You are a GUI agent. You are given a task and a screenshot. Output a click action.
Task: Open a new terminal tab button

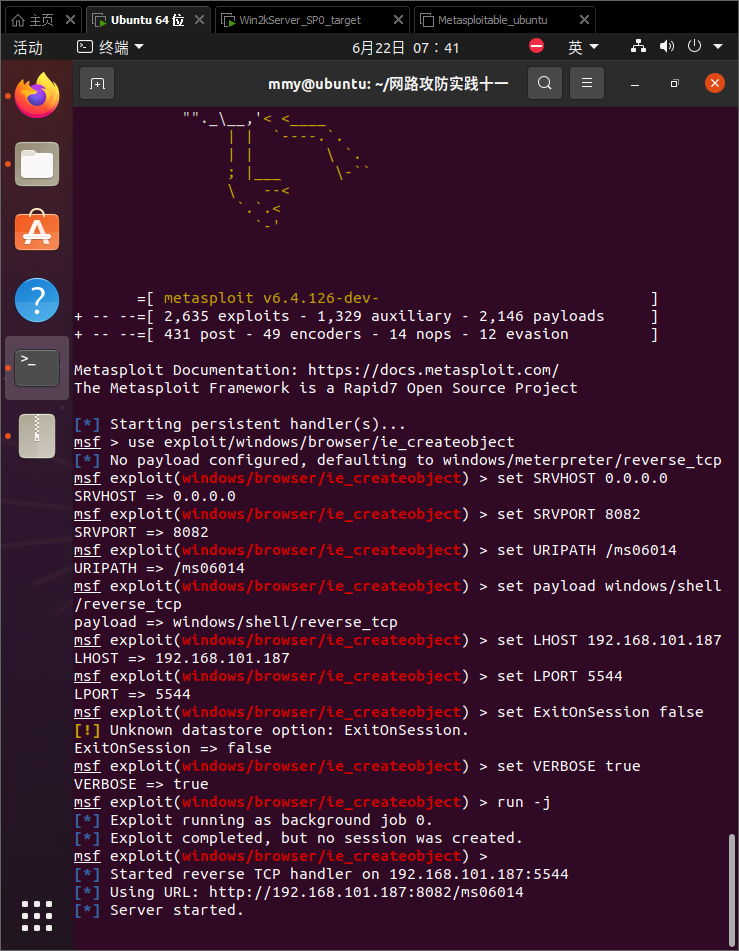97,83
